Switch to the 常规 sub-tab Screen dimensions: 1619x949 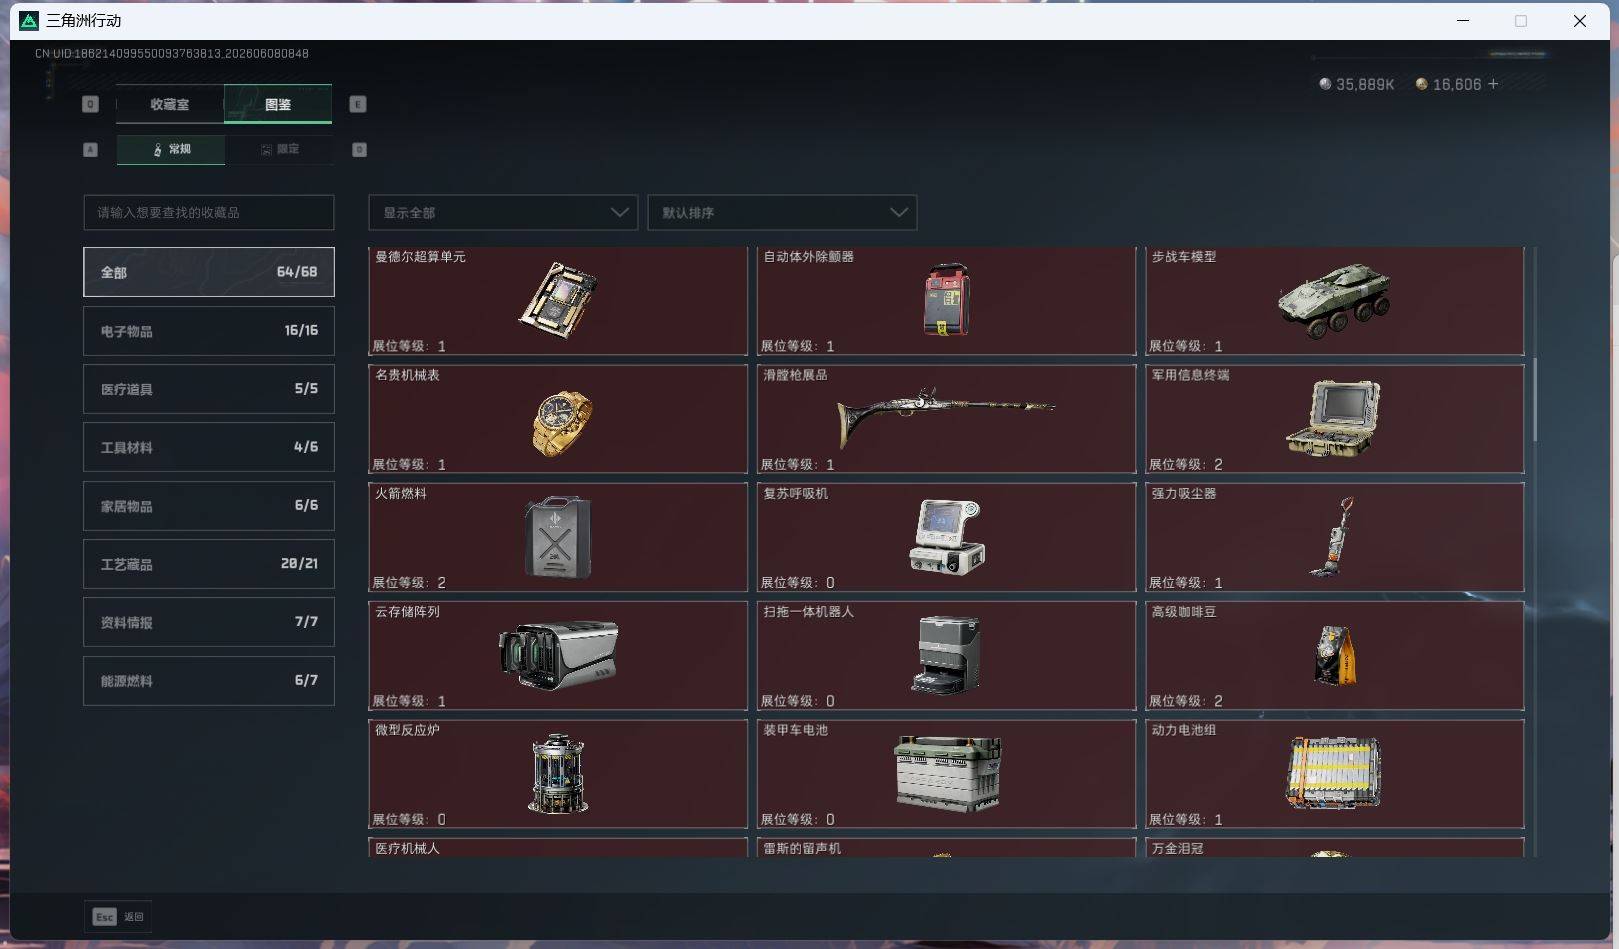(x=171, y=149)
